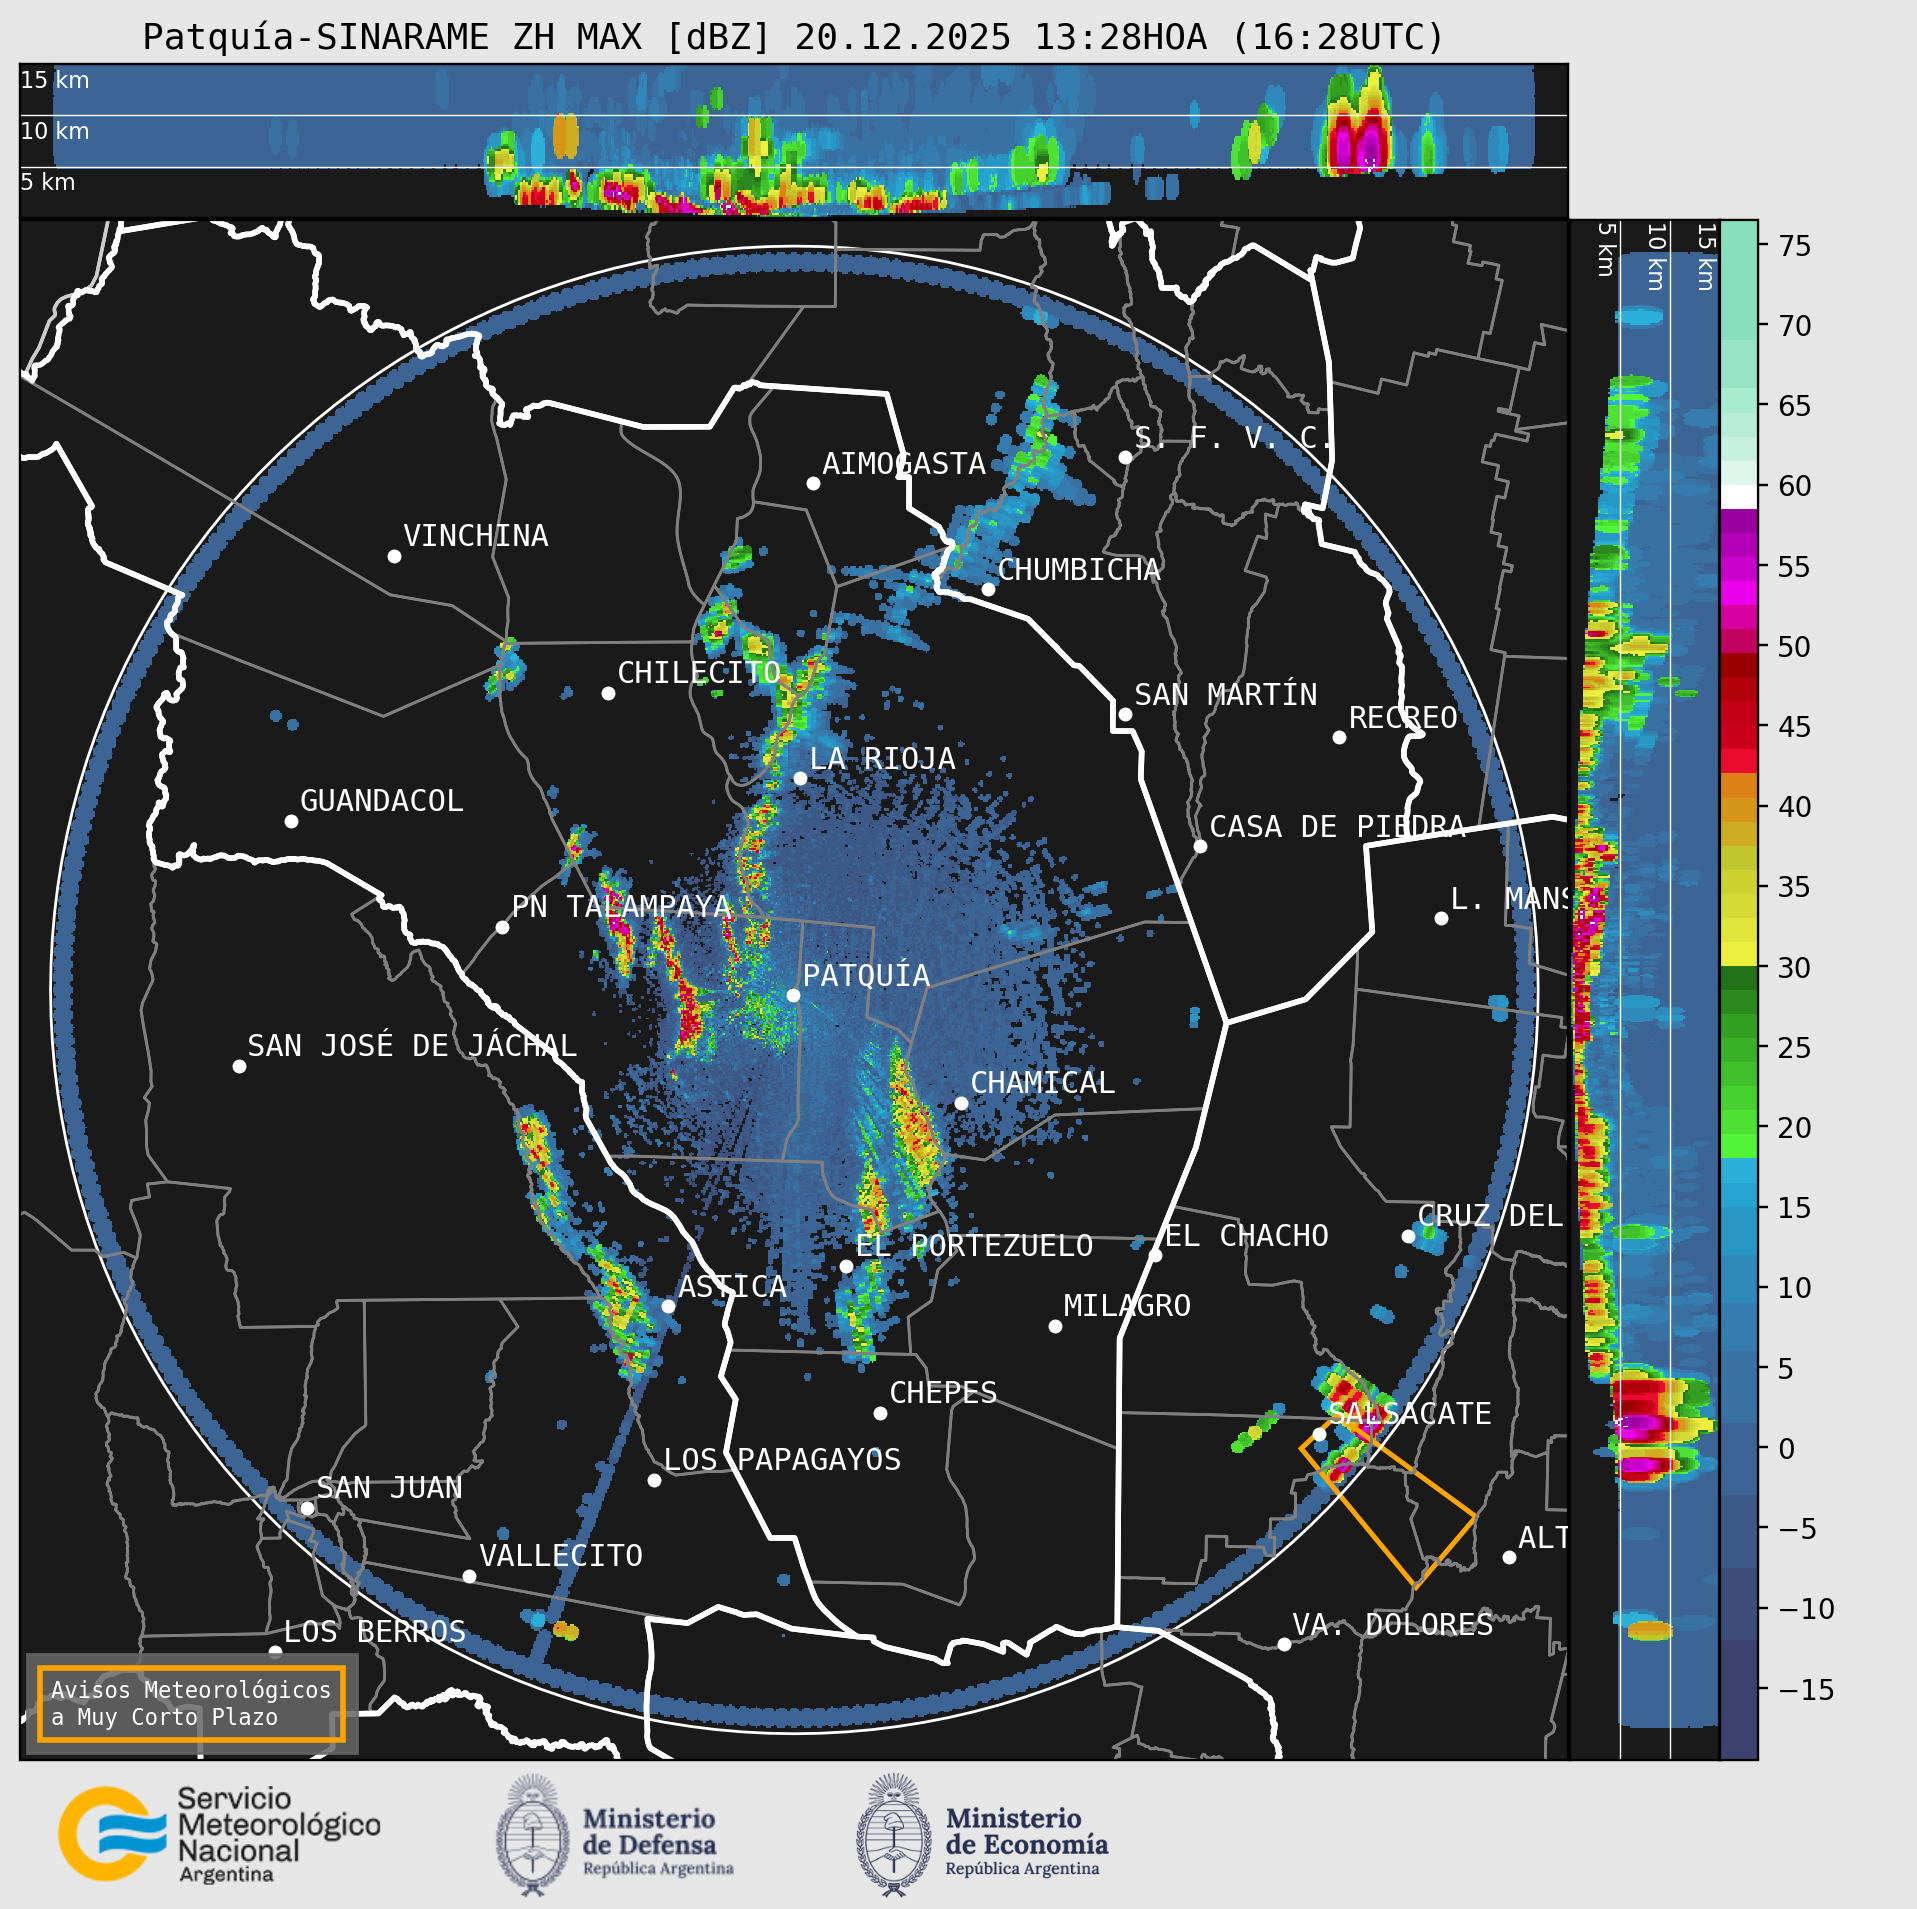Click the yellow 30 dBZ band on the color scale
The height and width of the screenshot is (1909, 1917).
coord(1738,953)
